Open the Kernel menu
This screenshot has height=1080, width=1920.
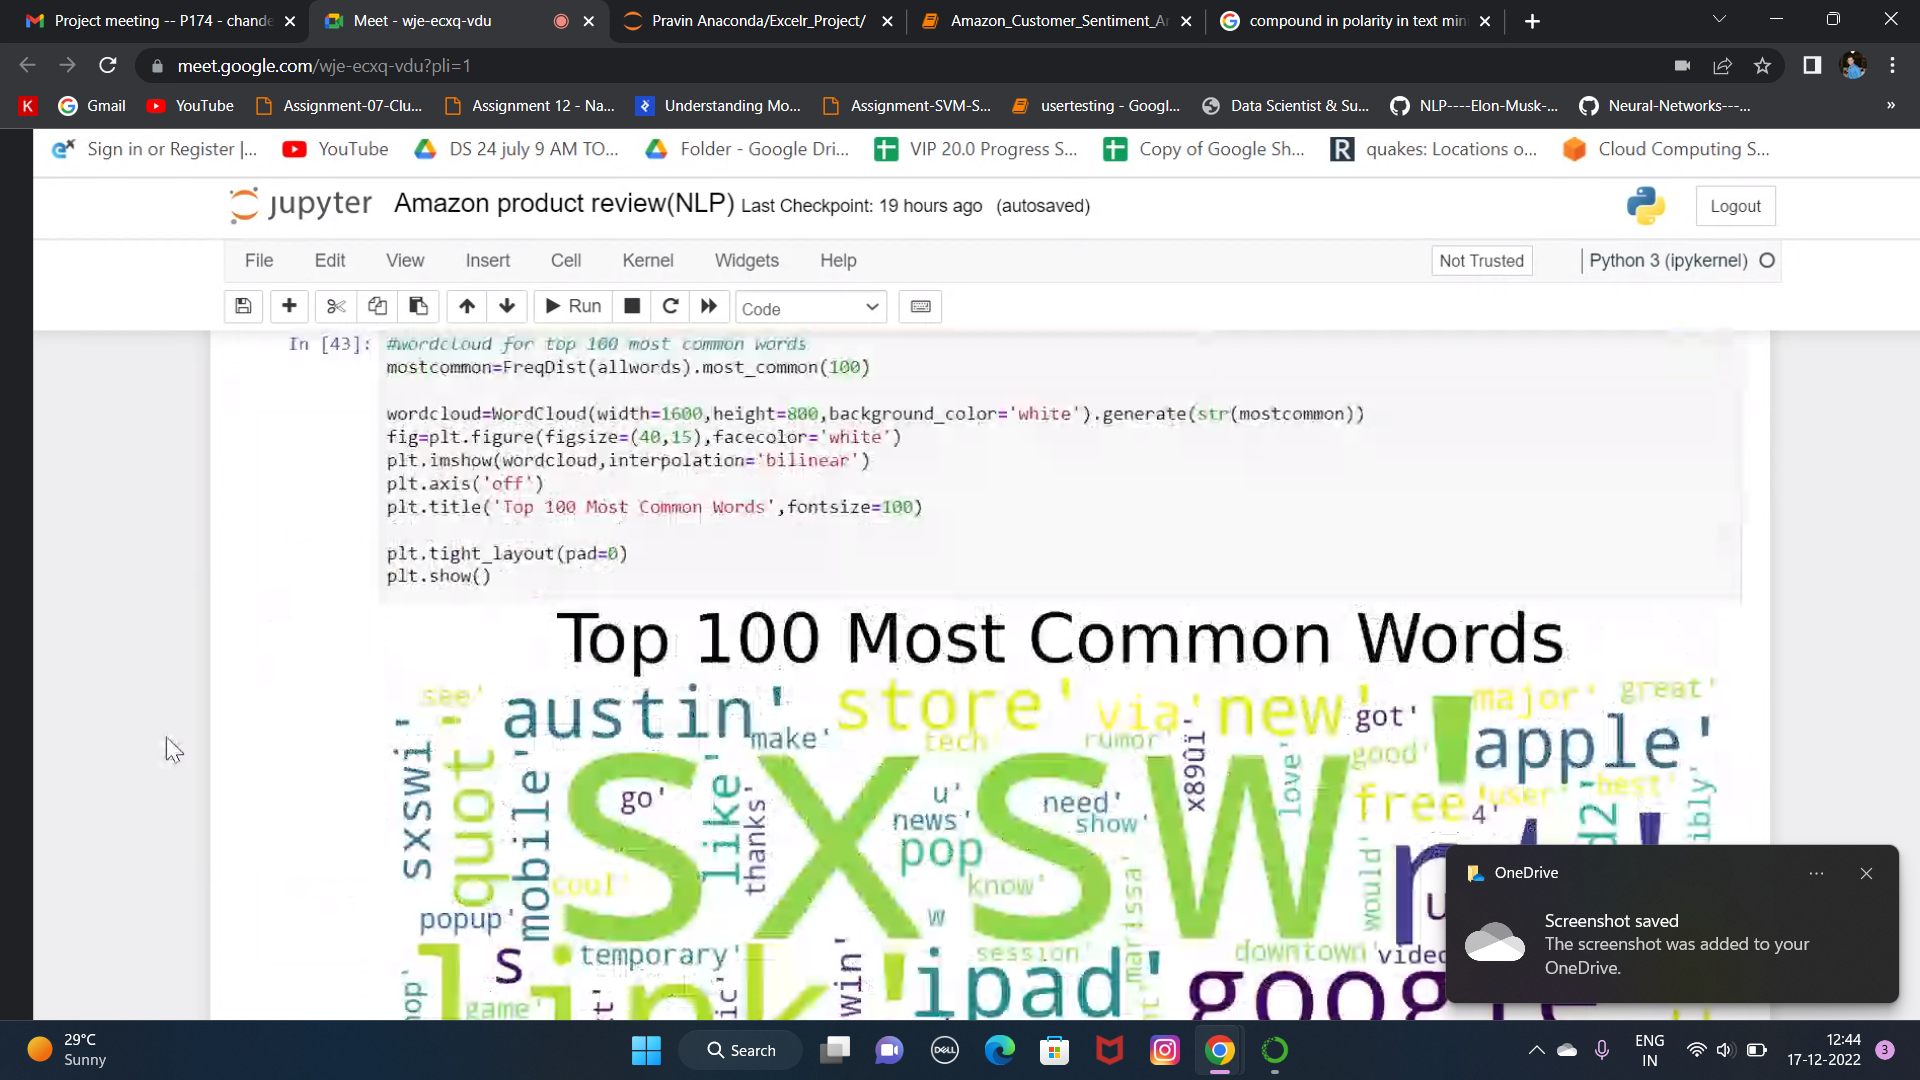pos(647,260)
